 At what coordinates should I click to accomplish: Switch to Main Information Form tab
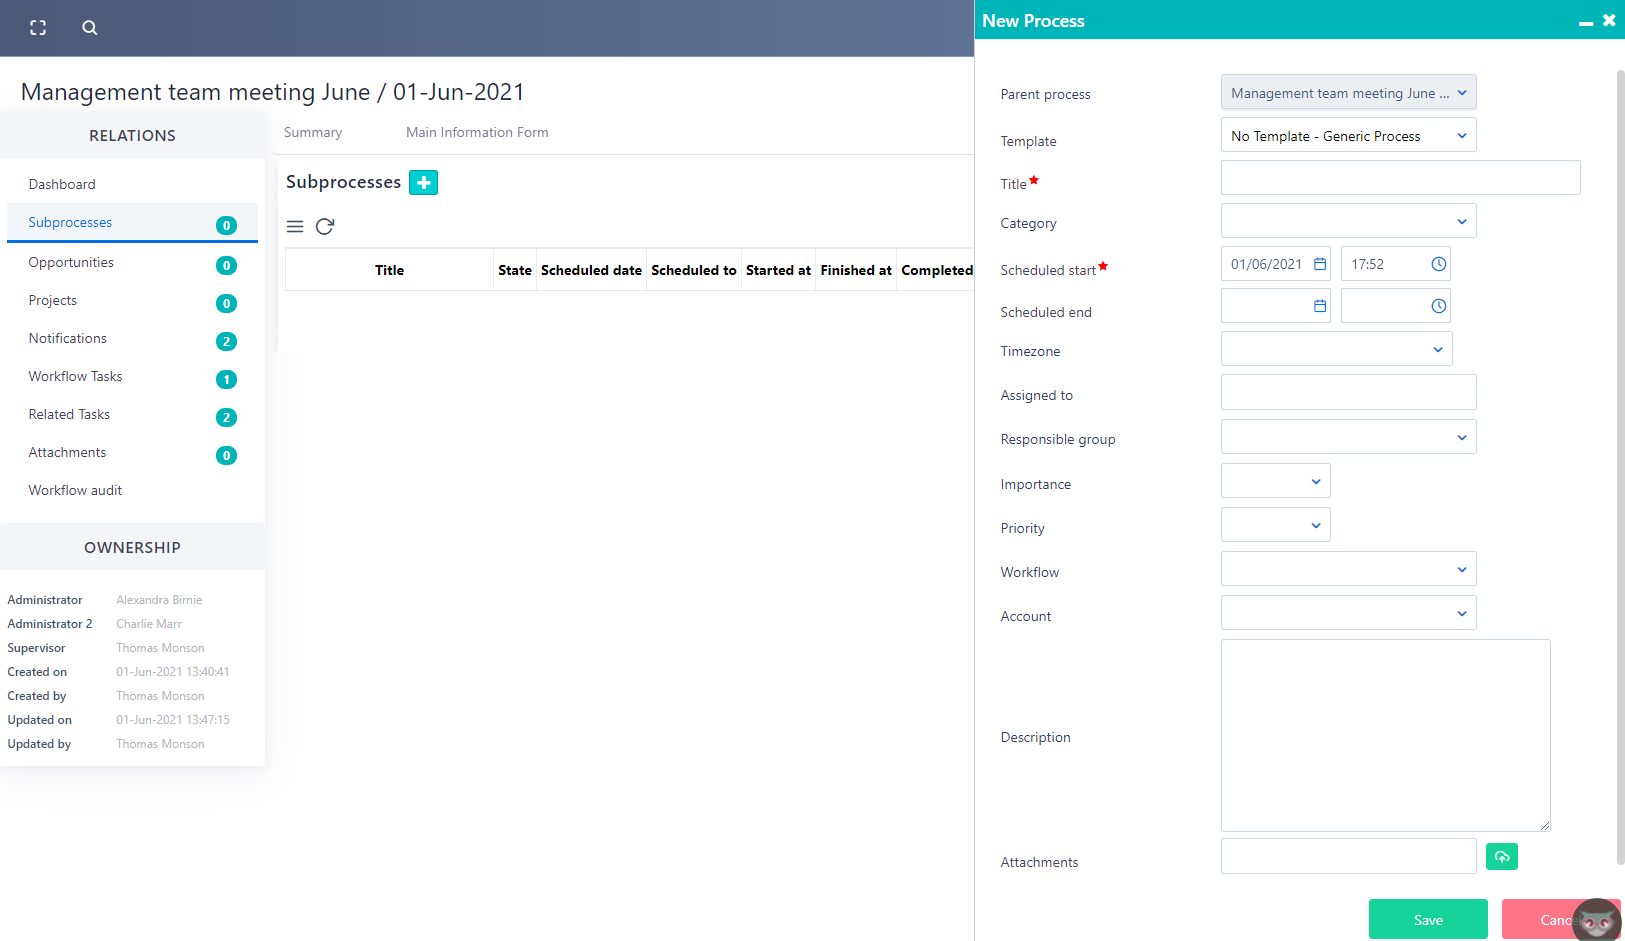pyautogui.click(x=477, y=132)
